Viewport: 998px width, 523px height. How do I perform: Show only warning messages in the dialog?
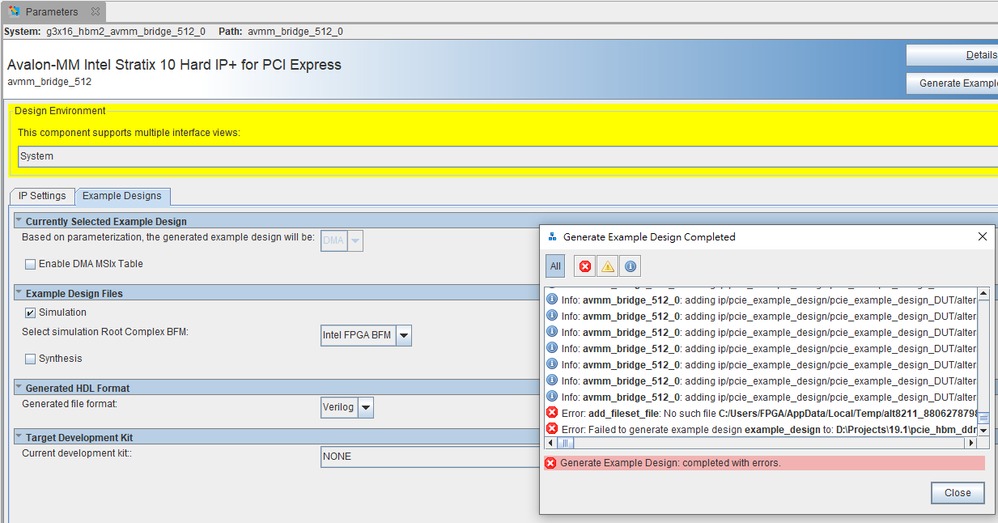click(x=608, y=266)
